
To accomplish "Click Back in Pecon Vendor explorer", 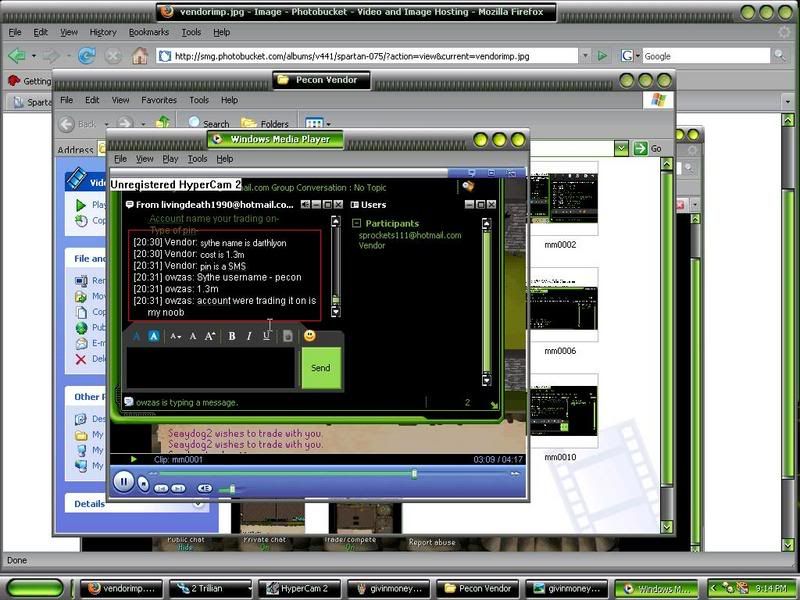I will point(77,124).
